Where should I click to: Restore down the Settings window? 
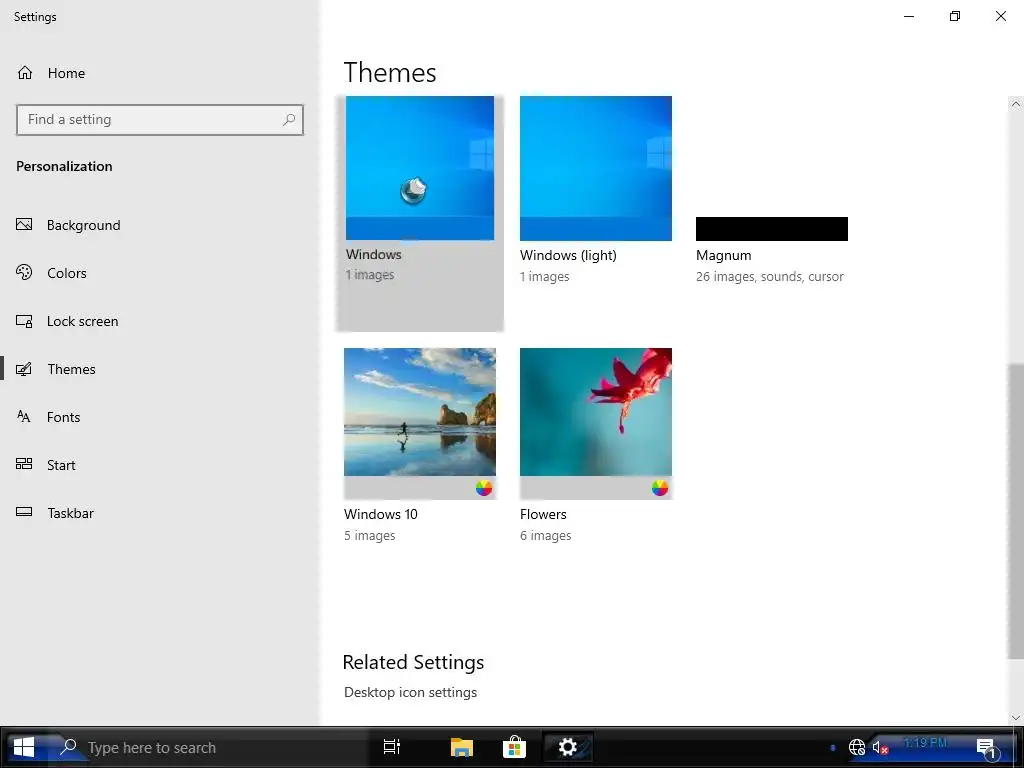pyautogui.click(x=955, y=16)
